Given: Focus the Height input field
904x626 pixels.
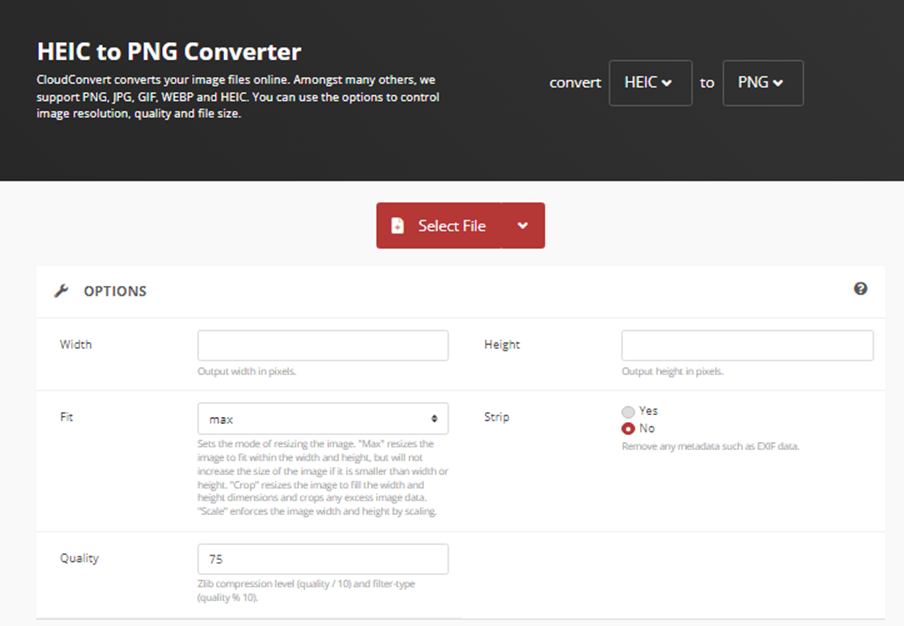Looking at the screenshot, I should click(747, 345).
